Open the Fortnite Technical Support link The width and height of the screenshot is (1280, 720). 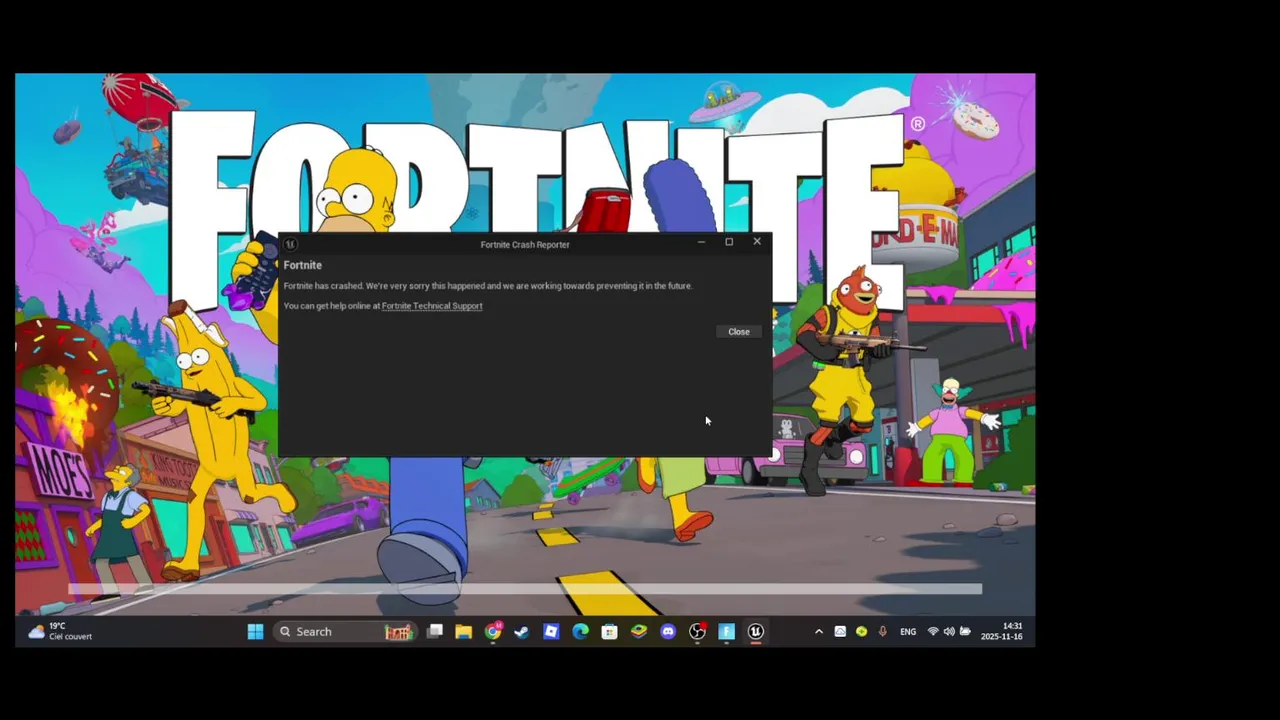432,306
